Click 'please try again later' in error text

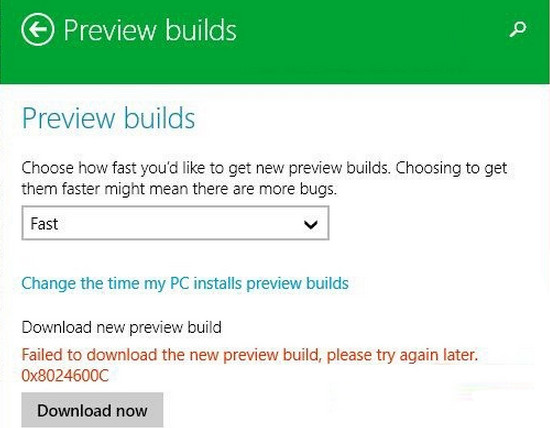[402, 355]
